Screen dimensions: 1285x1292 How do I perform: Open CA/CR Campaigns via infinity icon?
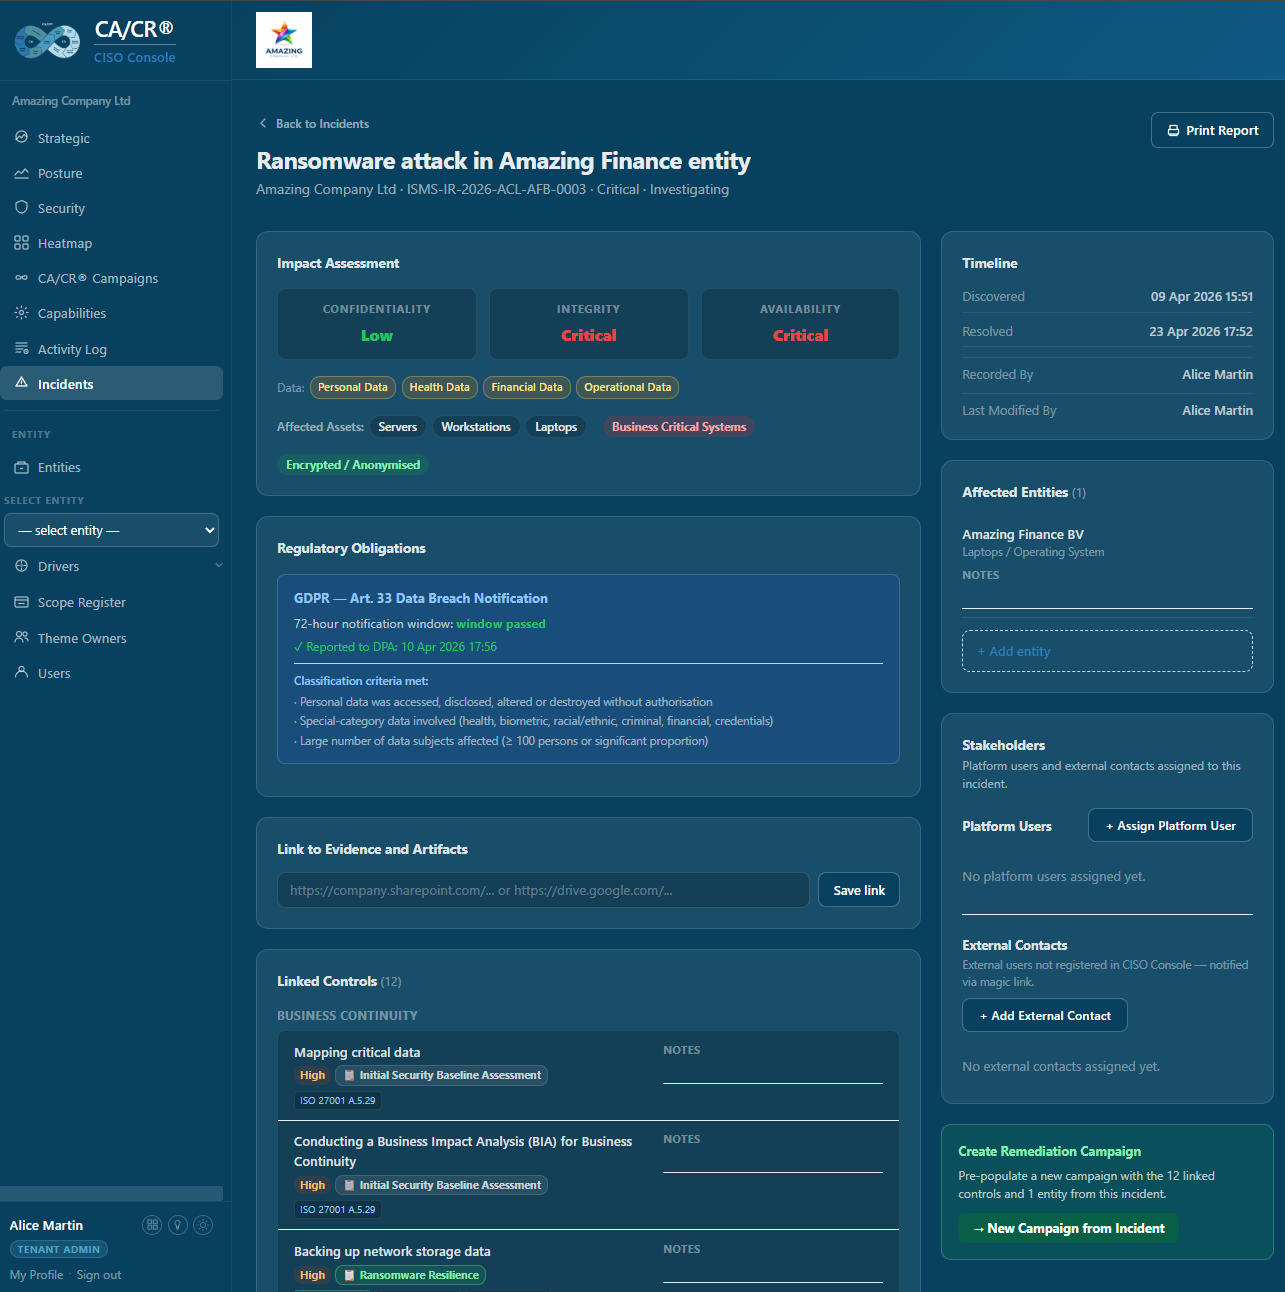(x=21, y=278)
